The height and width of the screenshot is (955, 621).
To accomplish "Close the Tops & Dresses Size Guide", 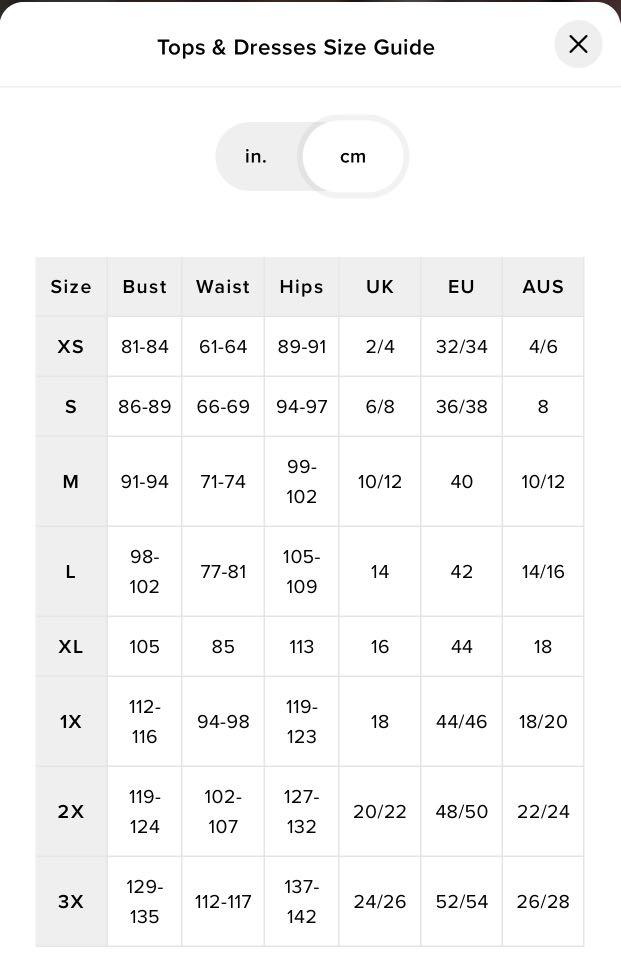I will (578, 44).
